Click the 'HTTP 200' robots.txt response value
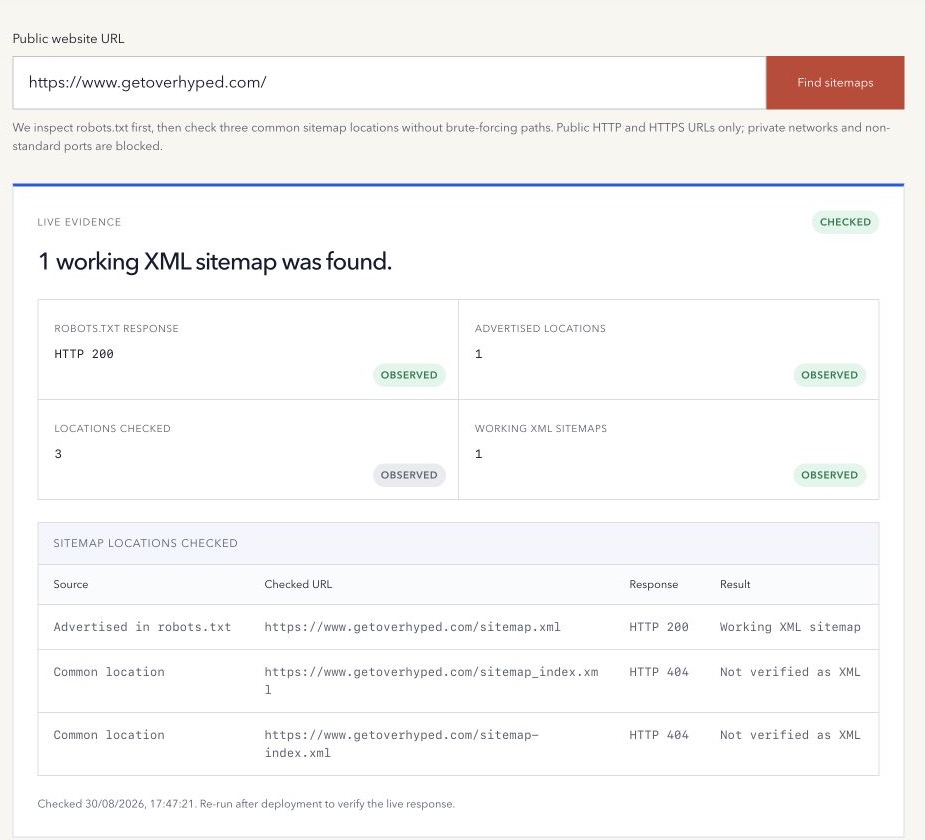This screenshot has height=840, width=925. click(84, 354)
